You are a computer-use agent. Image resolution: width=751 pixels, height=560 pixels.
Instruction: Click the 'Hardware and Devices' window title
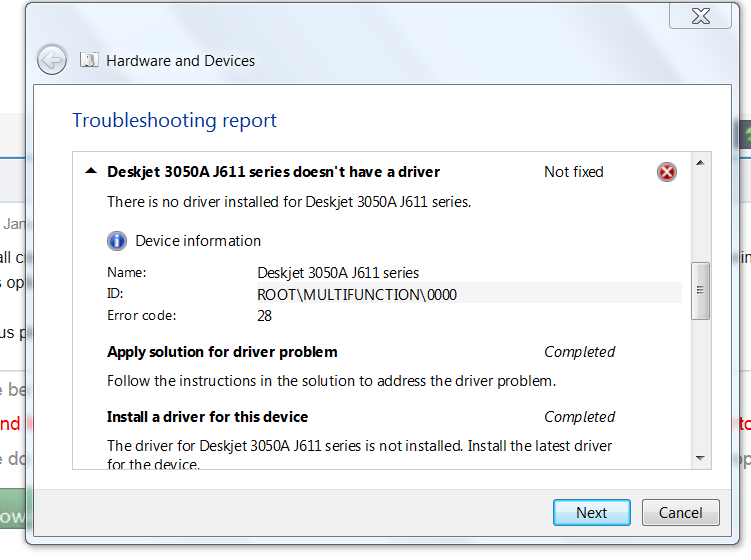coord(181,61)
